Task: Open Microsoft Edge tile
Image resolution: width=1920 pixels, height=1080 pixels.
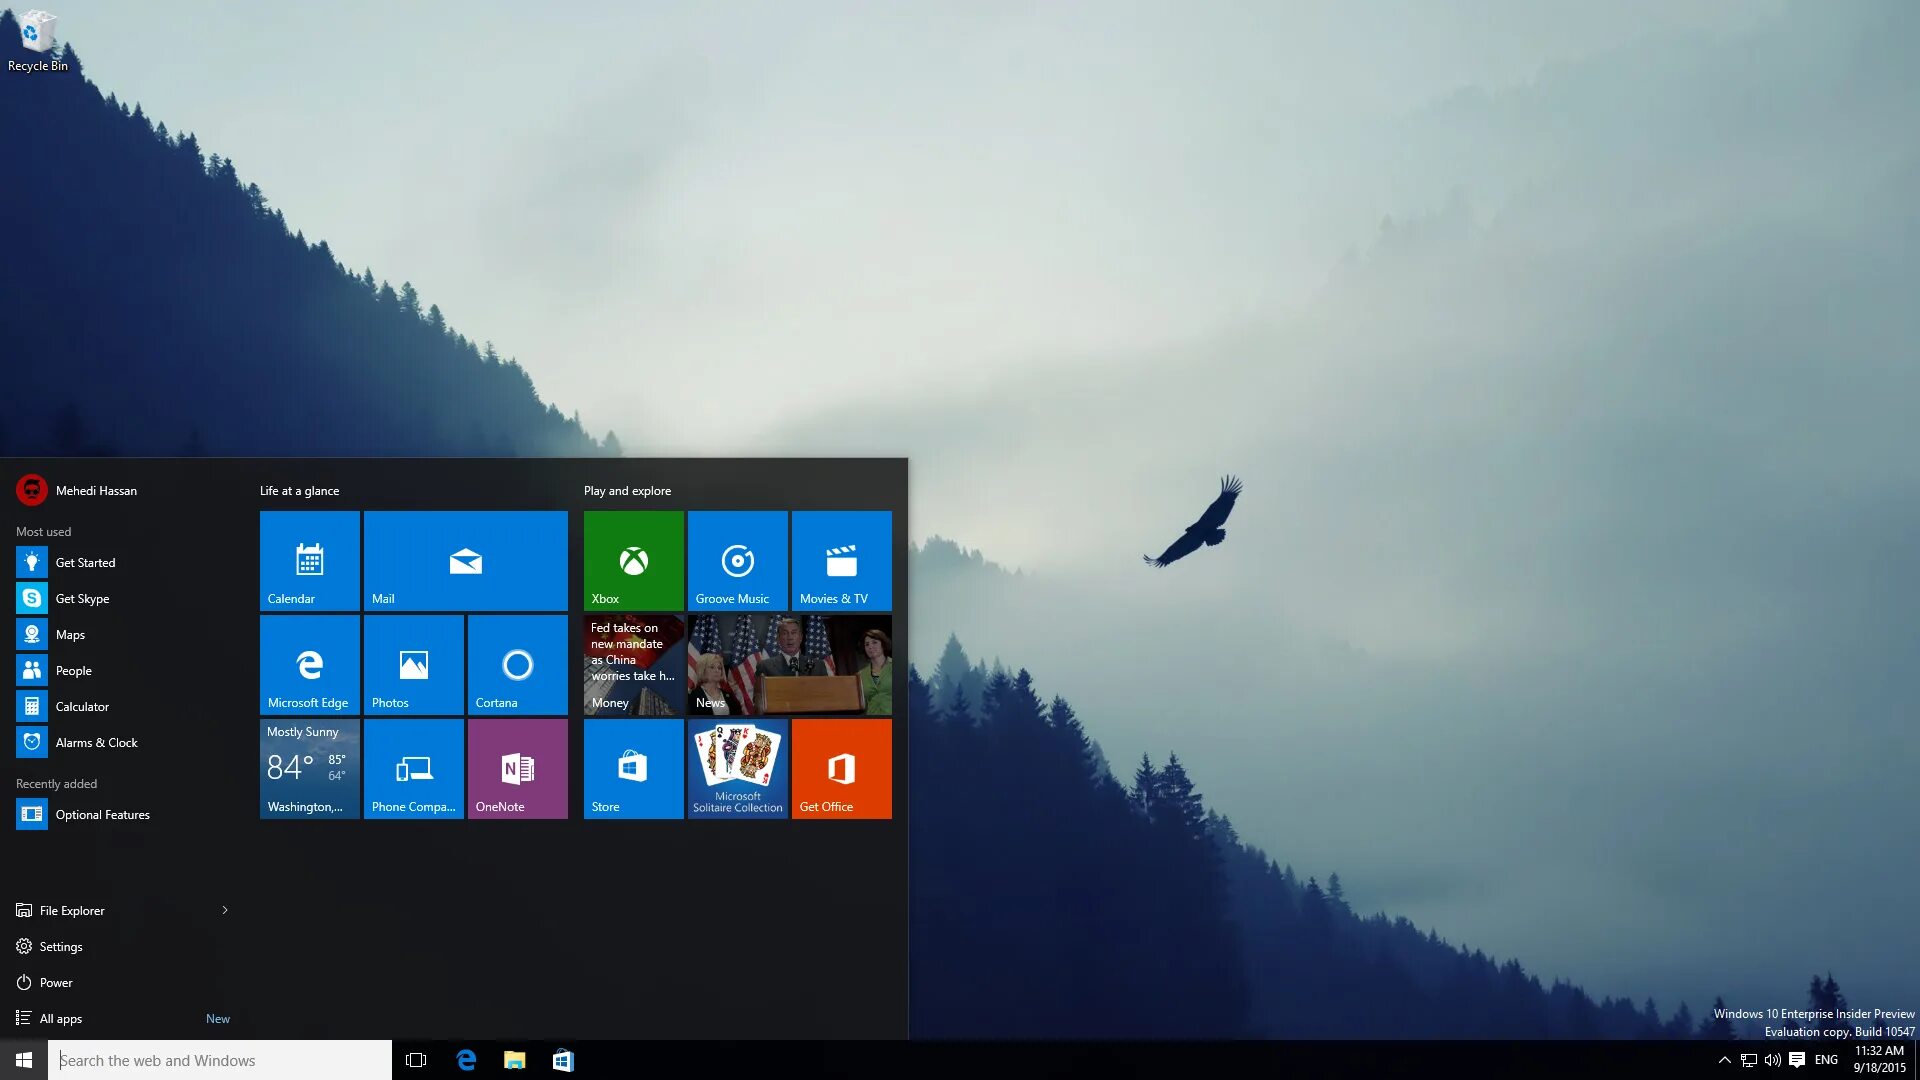Action: click(x=310, y=663)
